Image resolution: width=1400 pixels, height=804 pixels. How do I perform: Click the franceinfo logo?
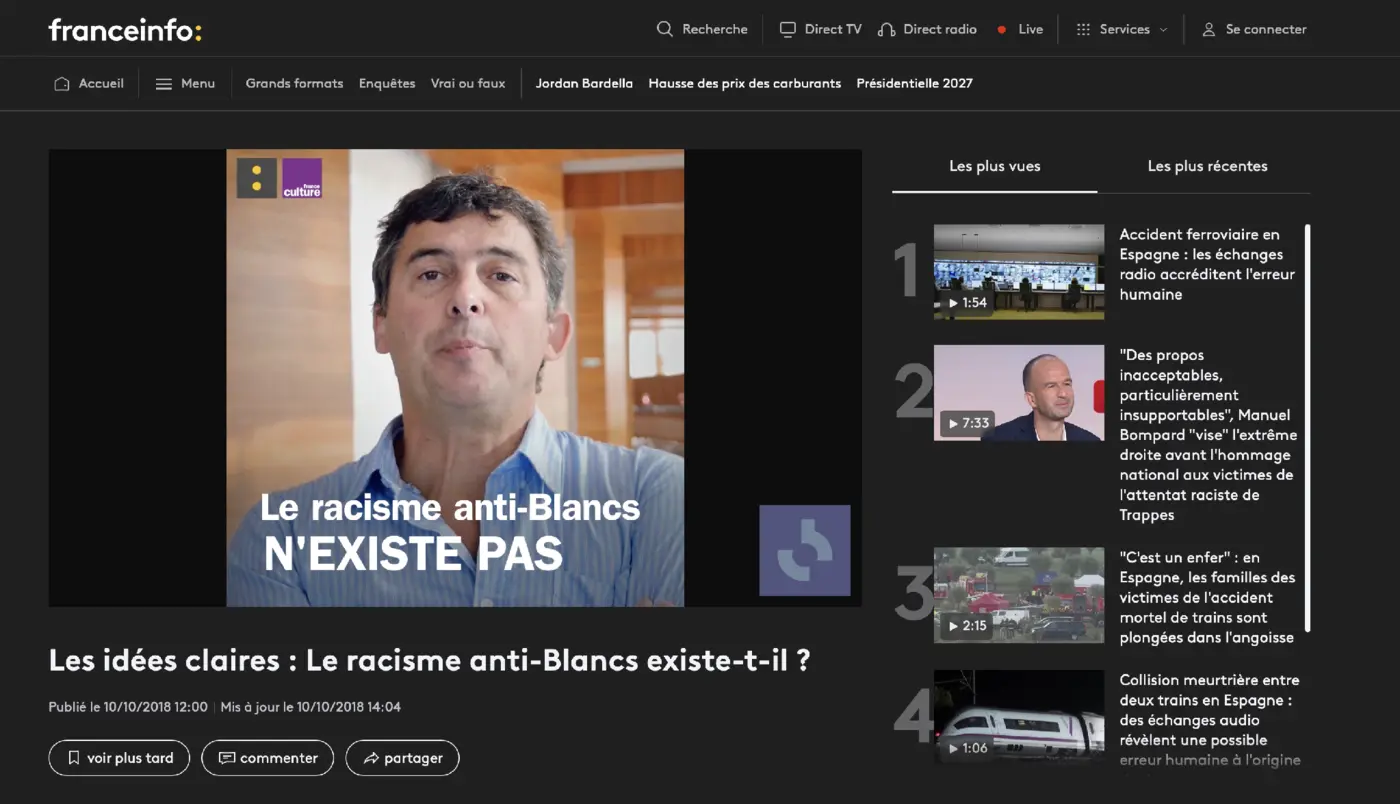click(125, 30)
